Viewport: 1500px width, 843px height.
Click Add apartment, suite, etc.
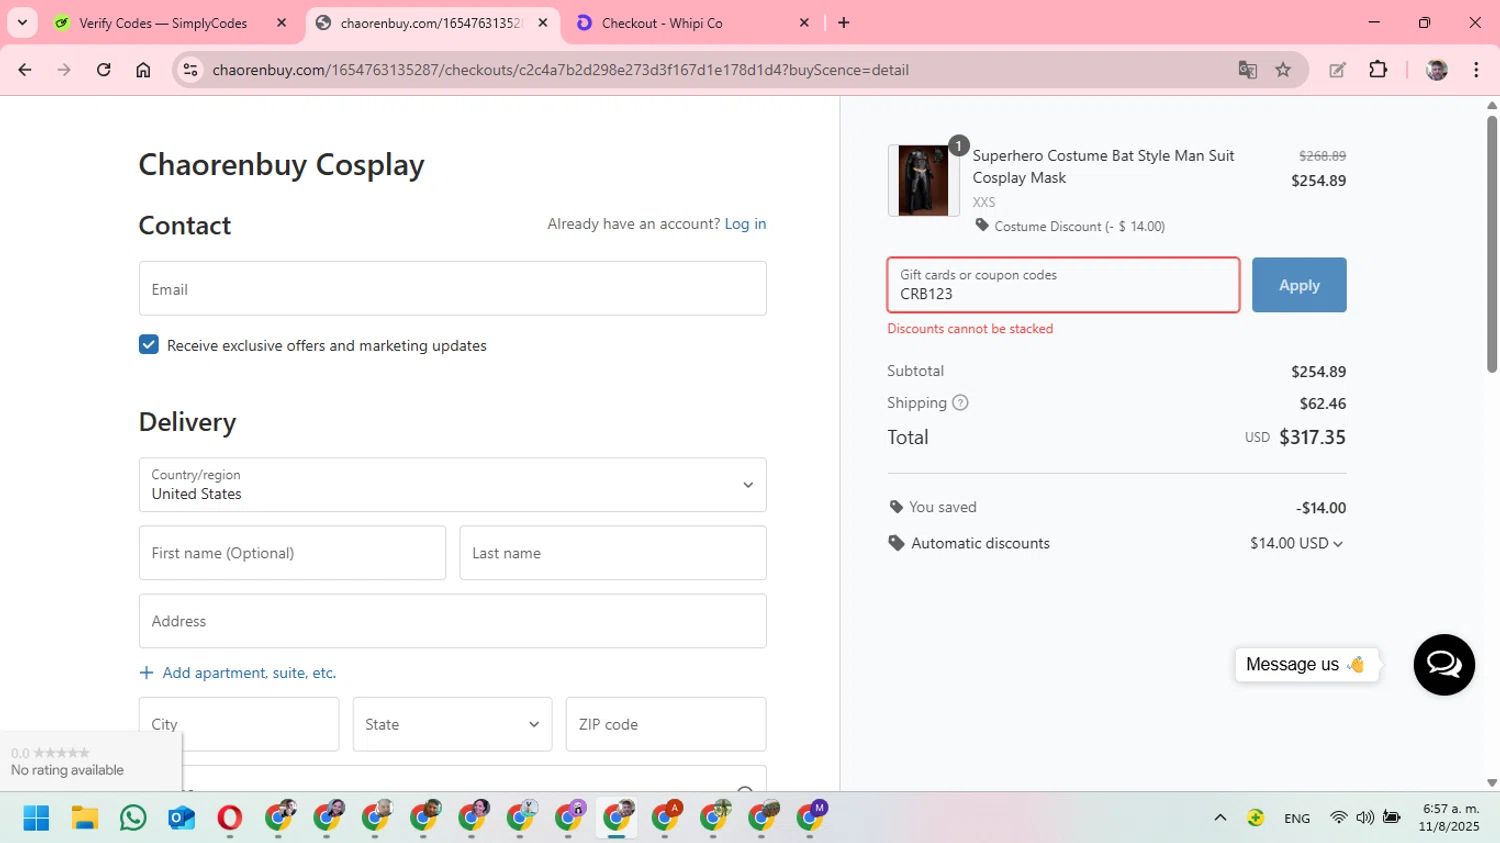coord(238,673)
